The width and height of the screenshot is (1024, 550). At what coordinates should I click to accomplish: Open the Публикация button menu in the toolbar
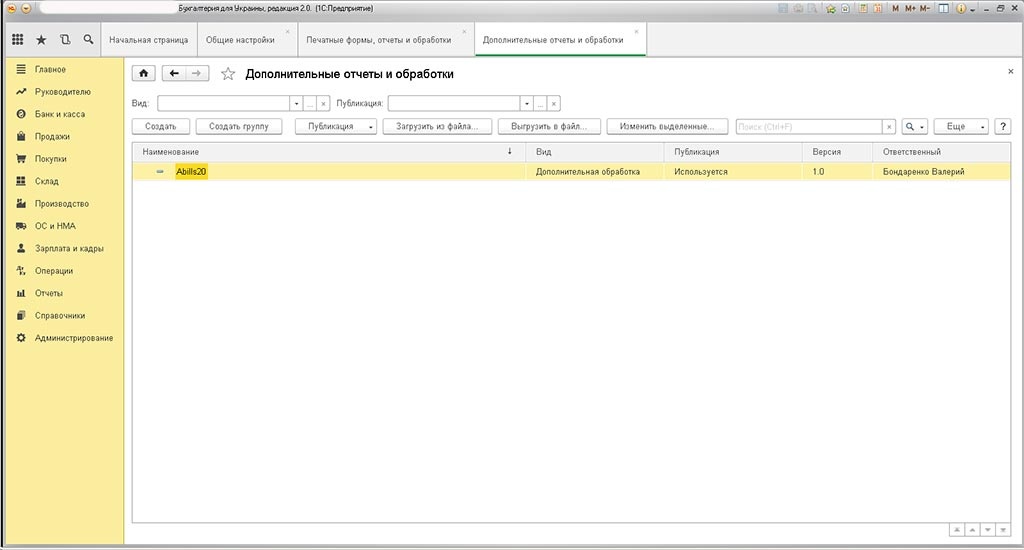[x=336, y=127]
